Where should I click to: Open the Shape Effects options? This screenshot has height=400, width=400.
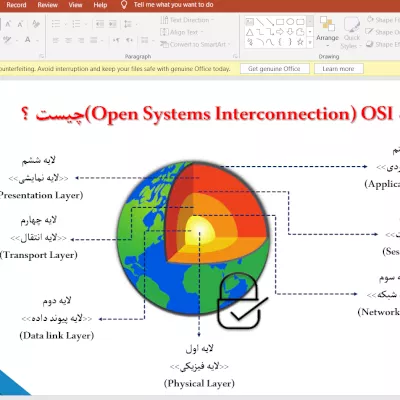click(x=383, y=44)
